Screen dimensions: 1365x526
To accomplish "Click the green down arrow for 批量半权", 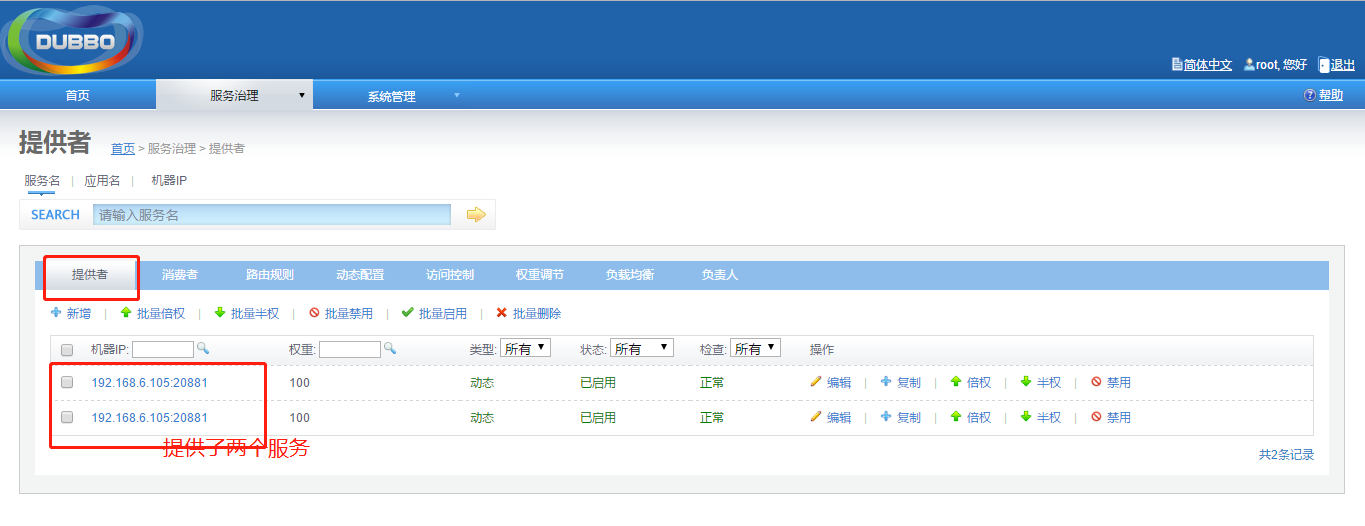I will [220, 313].
